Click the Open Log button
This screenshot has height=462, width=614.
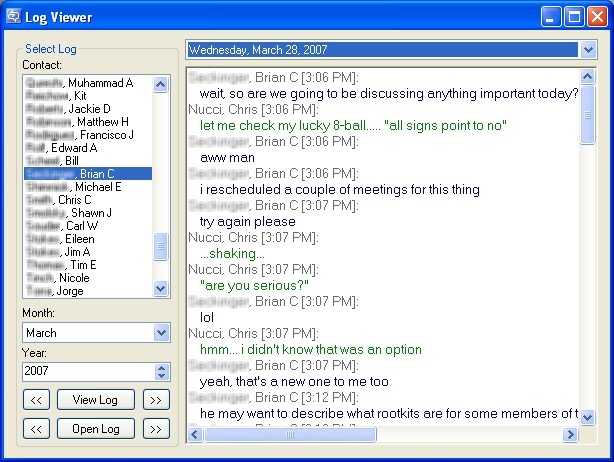pos(96,429)
